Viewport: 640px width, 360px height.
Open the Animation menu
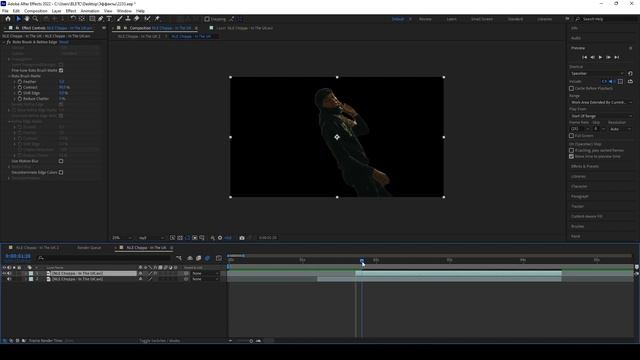tap(90, 11)
